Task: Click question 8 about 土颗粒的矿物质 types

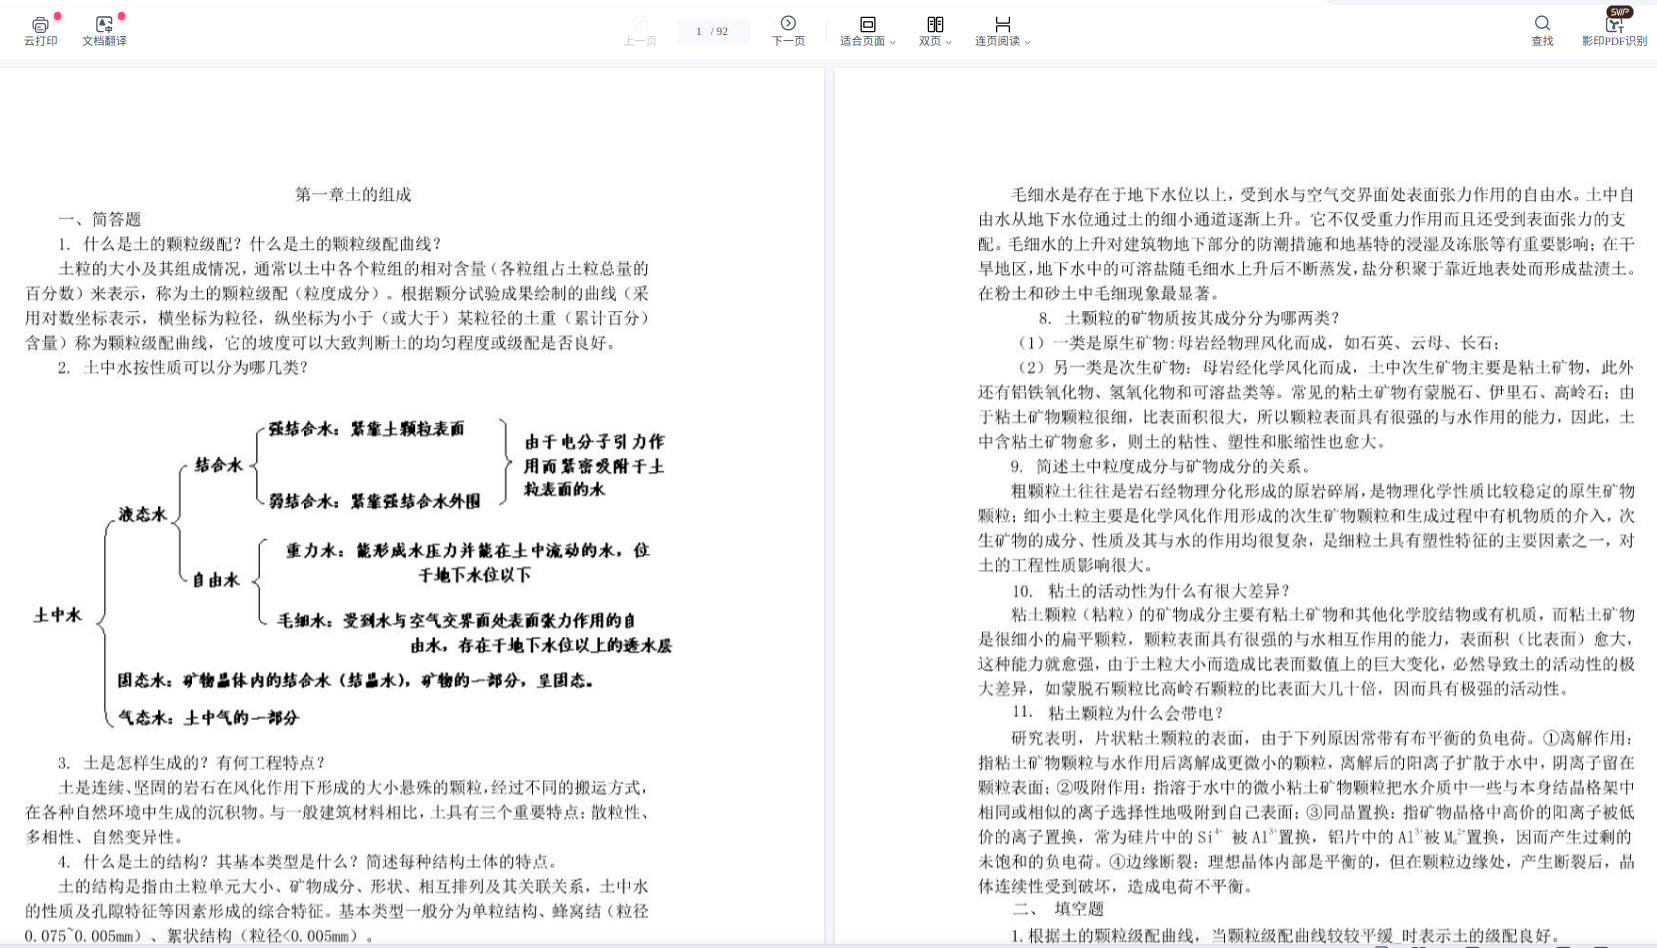Action: tap(1188, 318)
